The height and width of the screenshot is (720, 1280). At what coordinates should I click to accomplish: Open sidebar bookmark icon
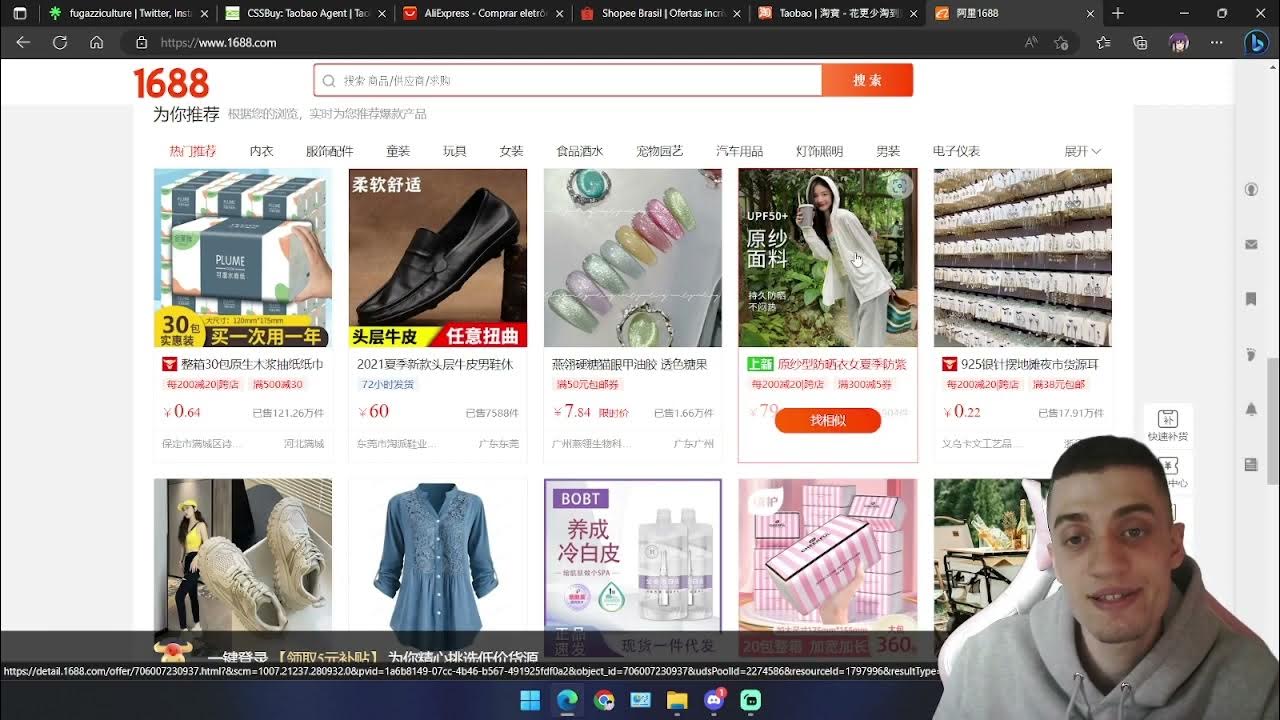coord(1251,299)
